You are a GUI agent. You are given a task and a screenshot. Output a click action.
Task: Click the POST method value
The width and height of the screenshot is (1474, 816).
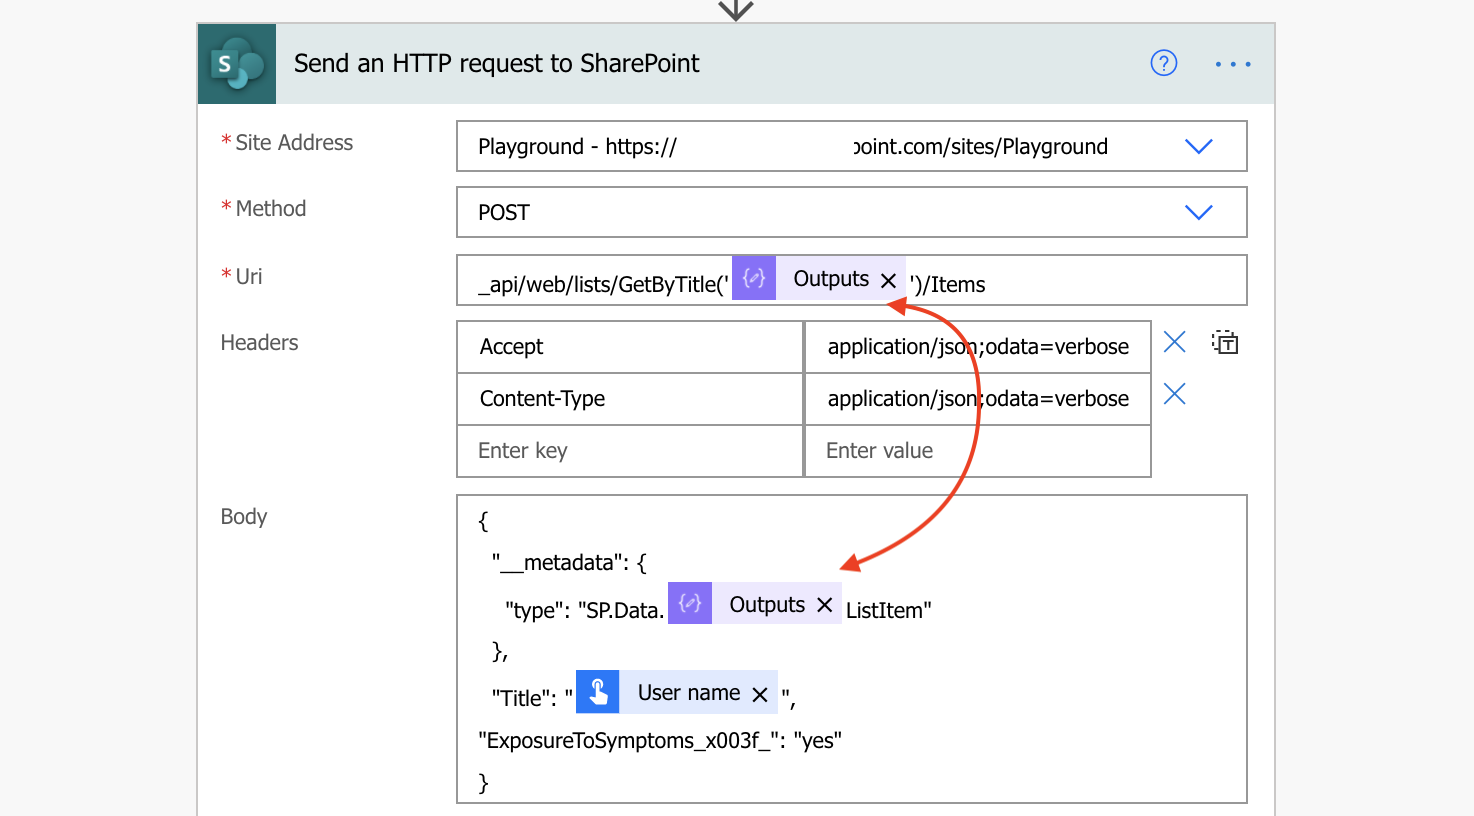pos(504,213)
